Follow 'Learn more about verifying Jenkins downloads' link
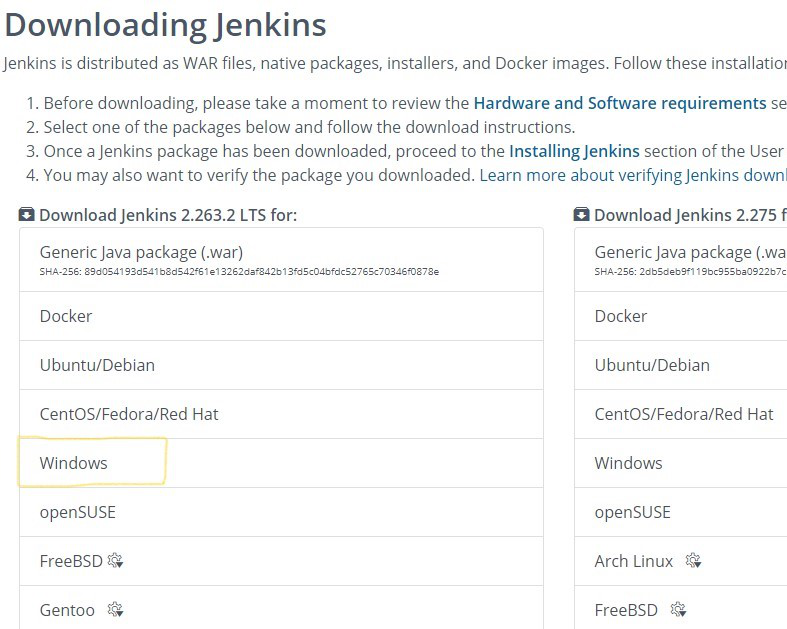This screenshot has height=629, width=787. point(633,175)
